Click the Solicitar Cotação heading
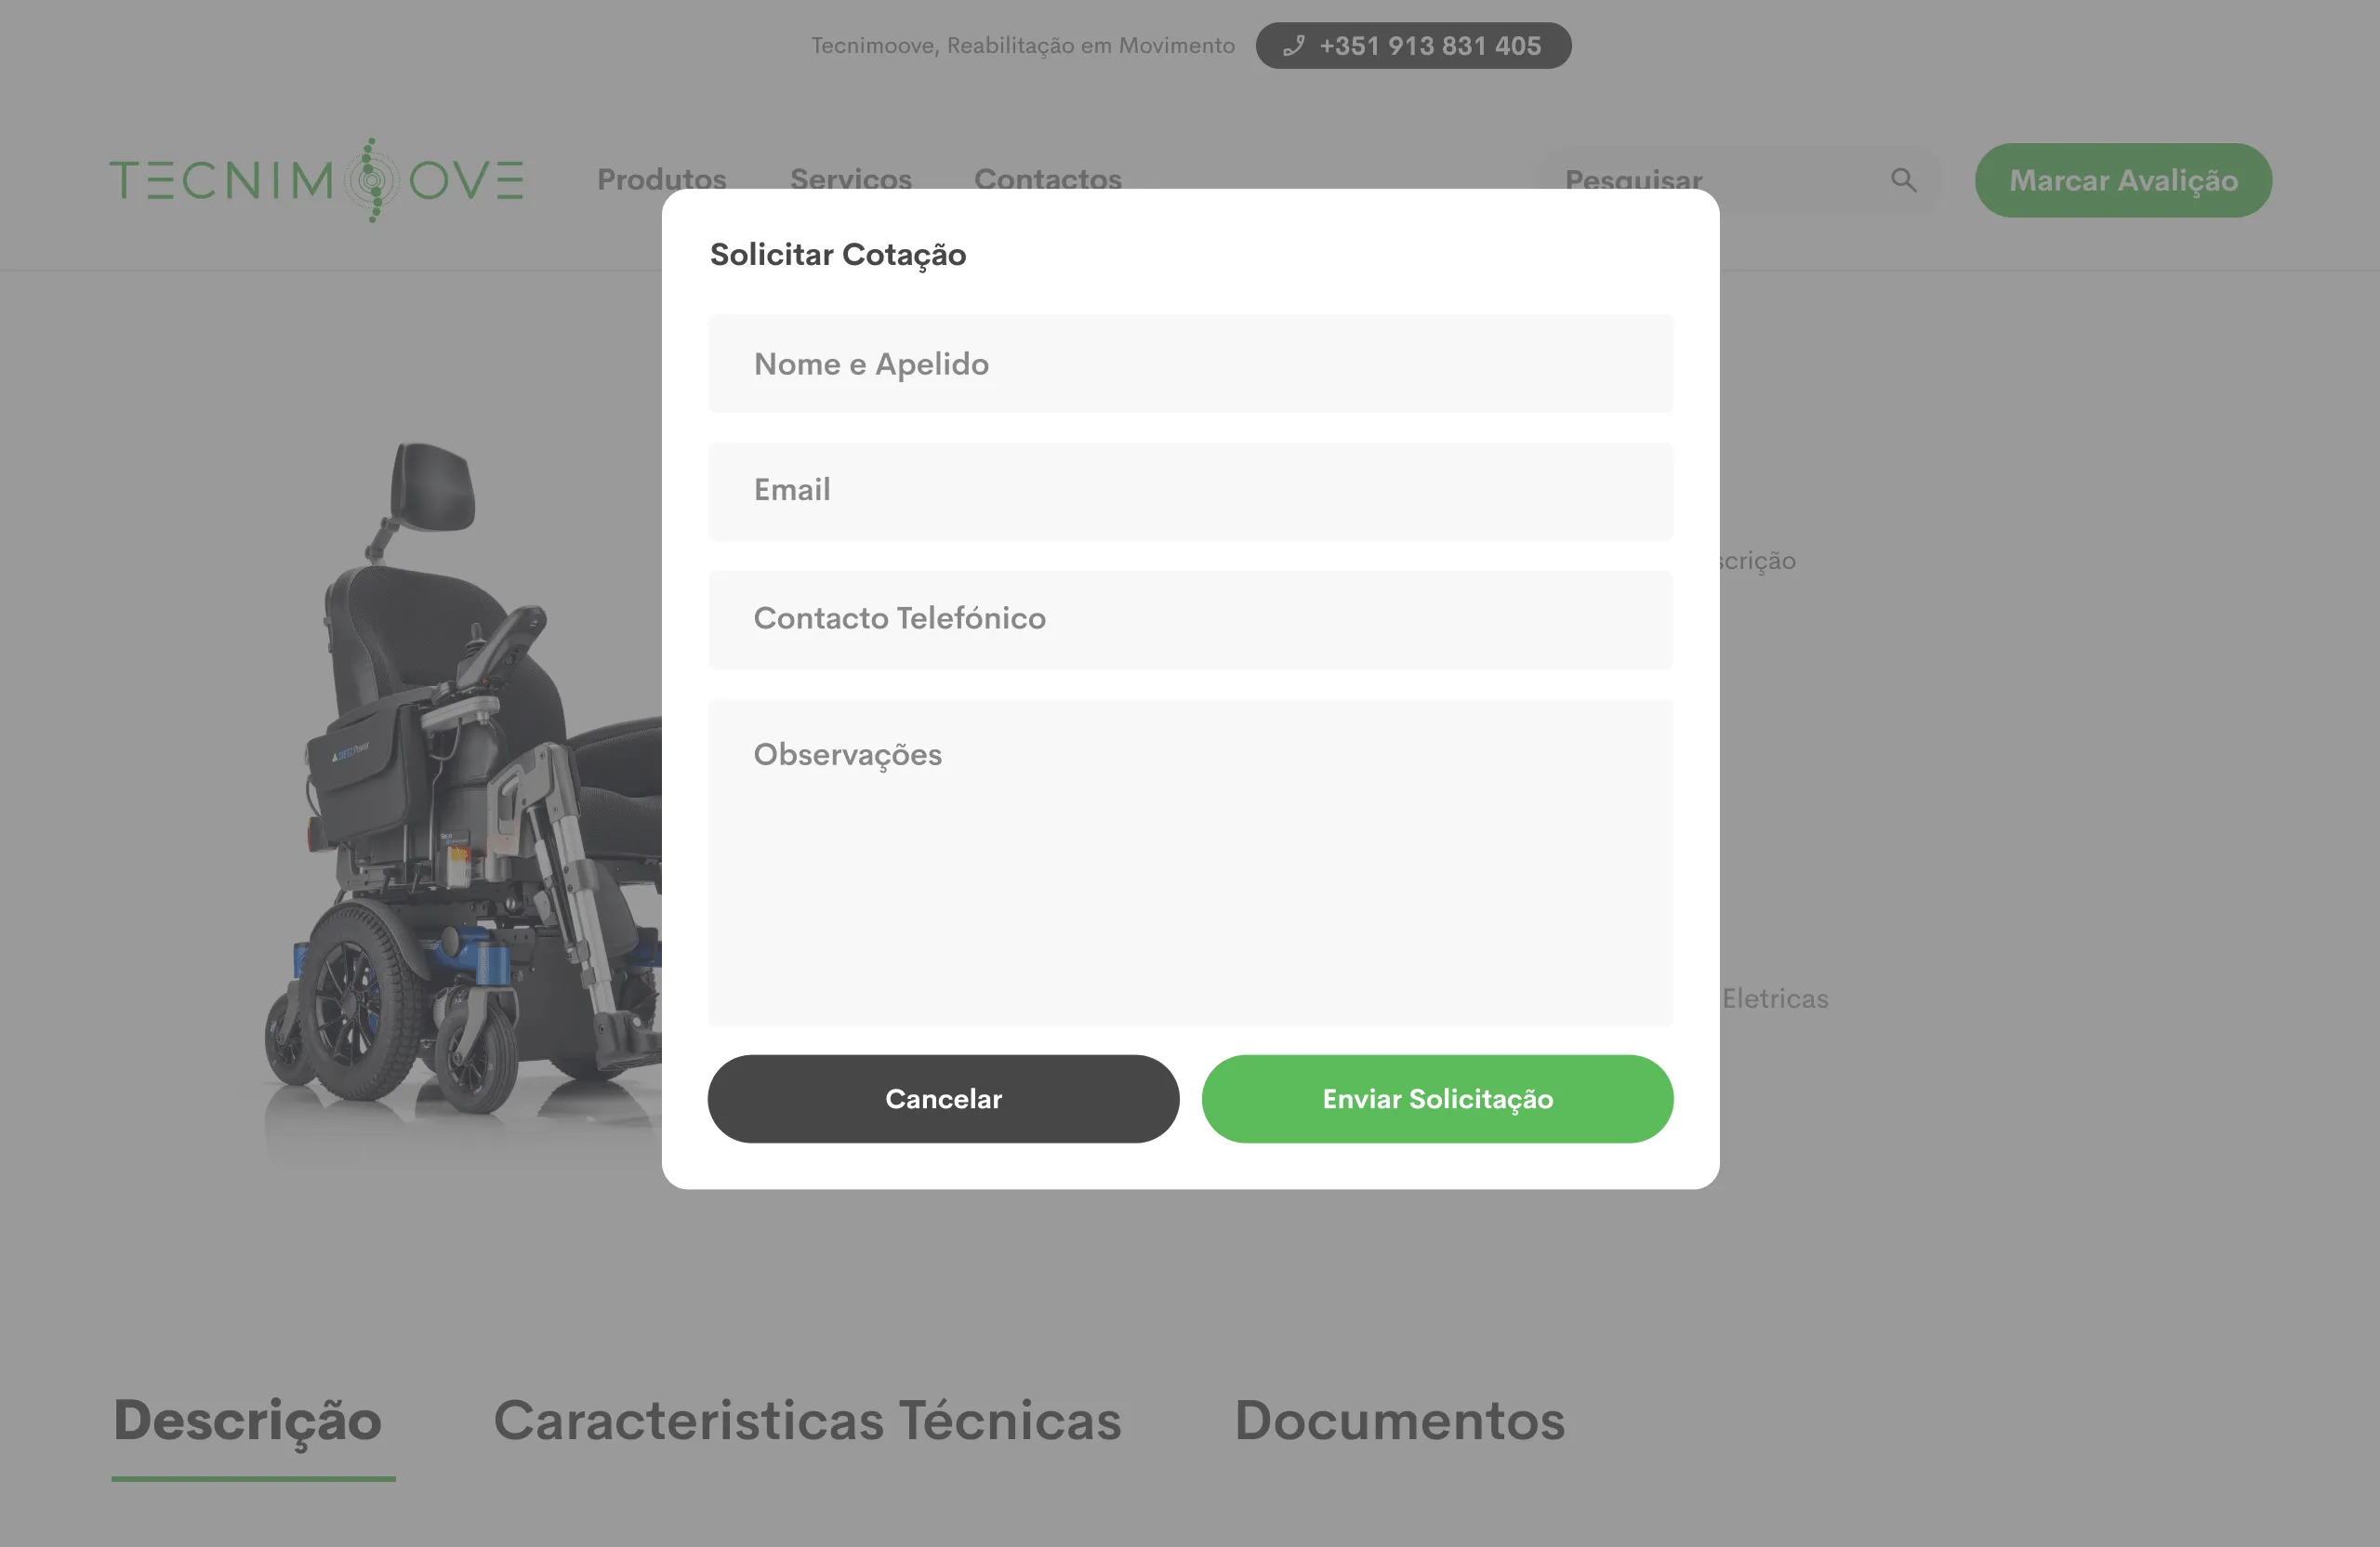This screenshot has width=2380, height=1547. [x=838, y=255]
